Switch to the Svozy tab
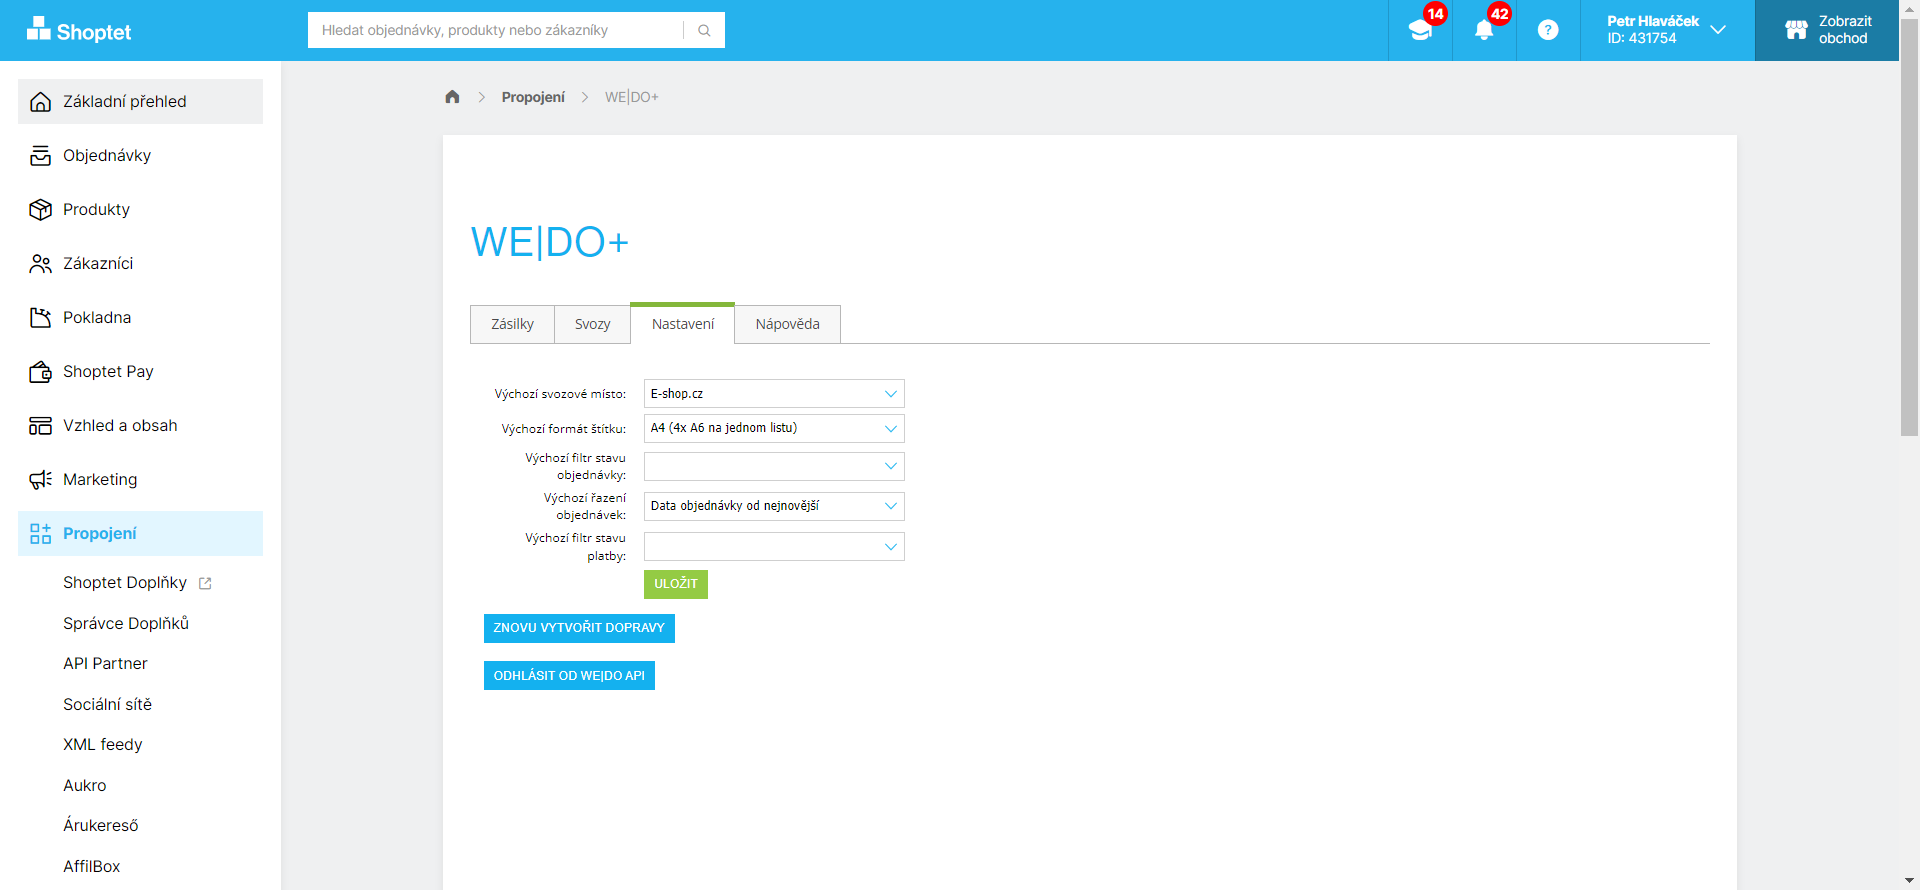1920x890 pixels. [592, 324]
